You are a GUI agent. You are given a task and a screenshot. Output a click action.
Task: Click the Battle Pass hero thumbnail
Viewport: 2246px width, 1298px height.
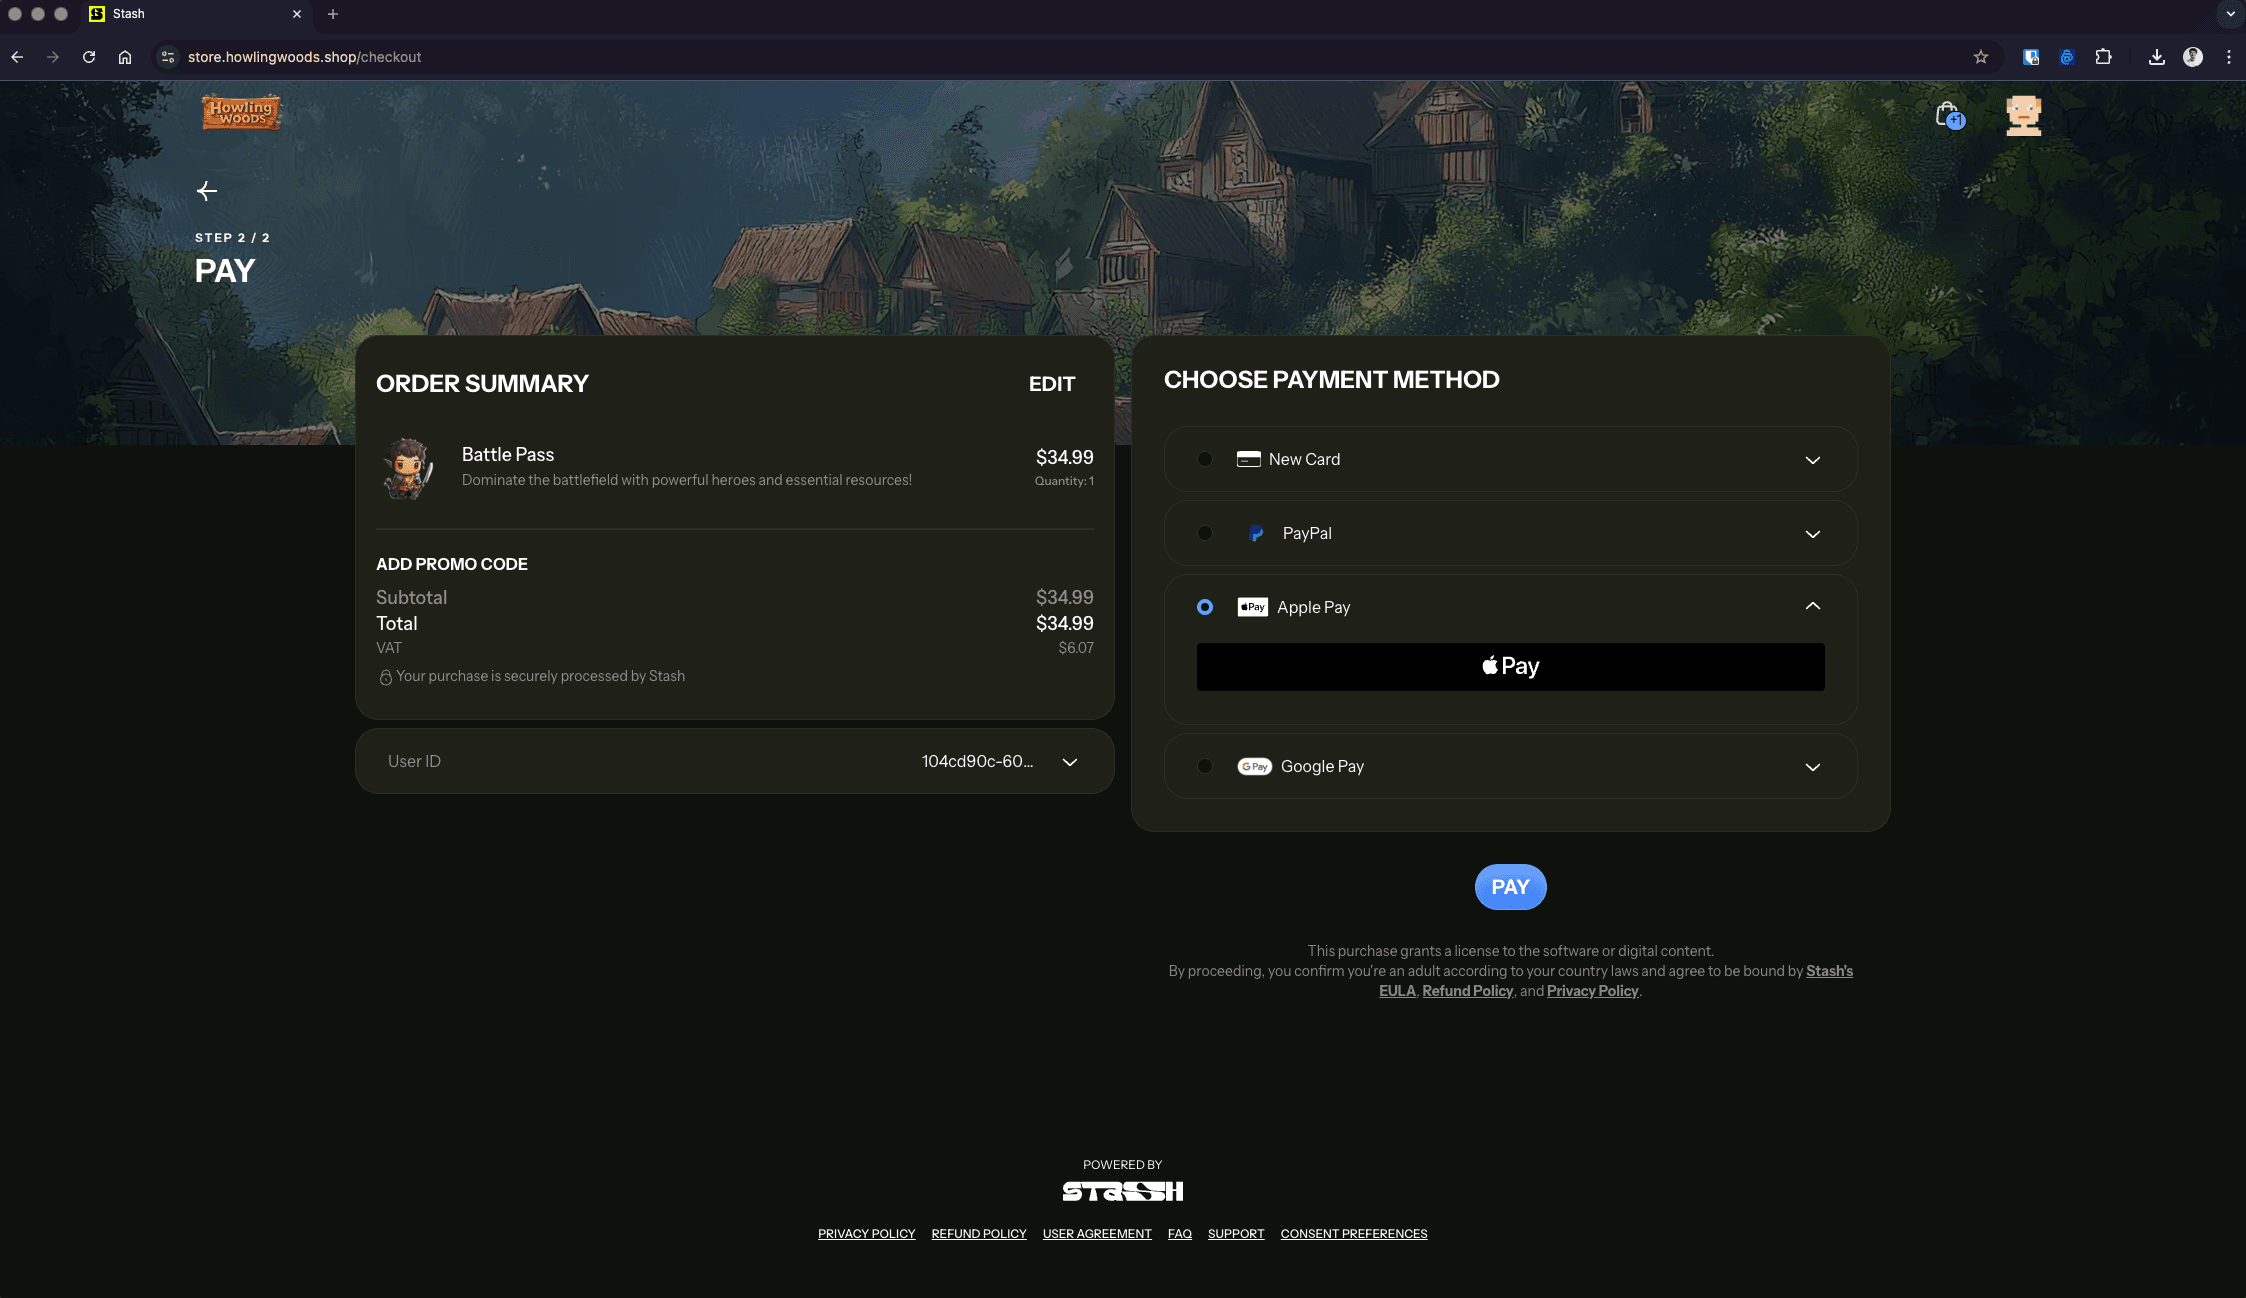(x=406, y=468)
